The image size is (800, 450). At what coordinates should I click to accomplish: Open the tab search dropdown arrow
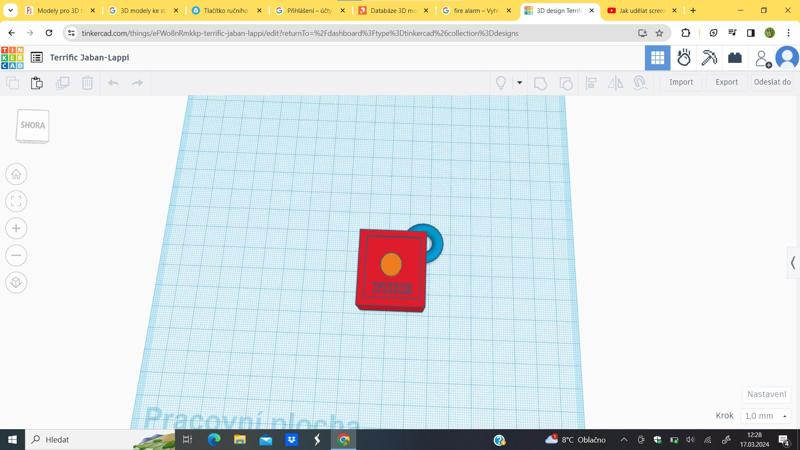(x=10, y=11)
